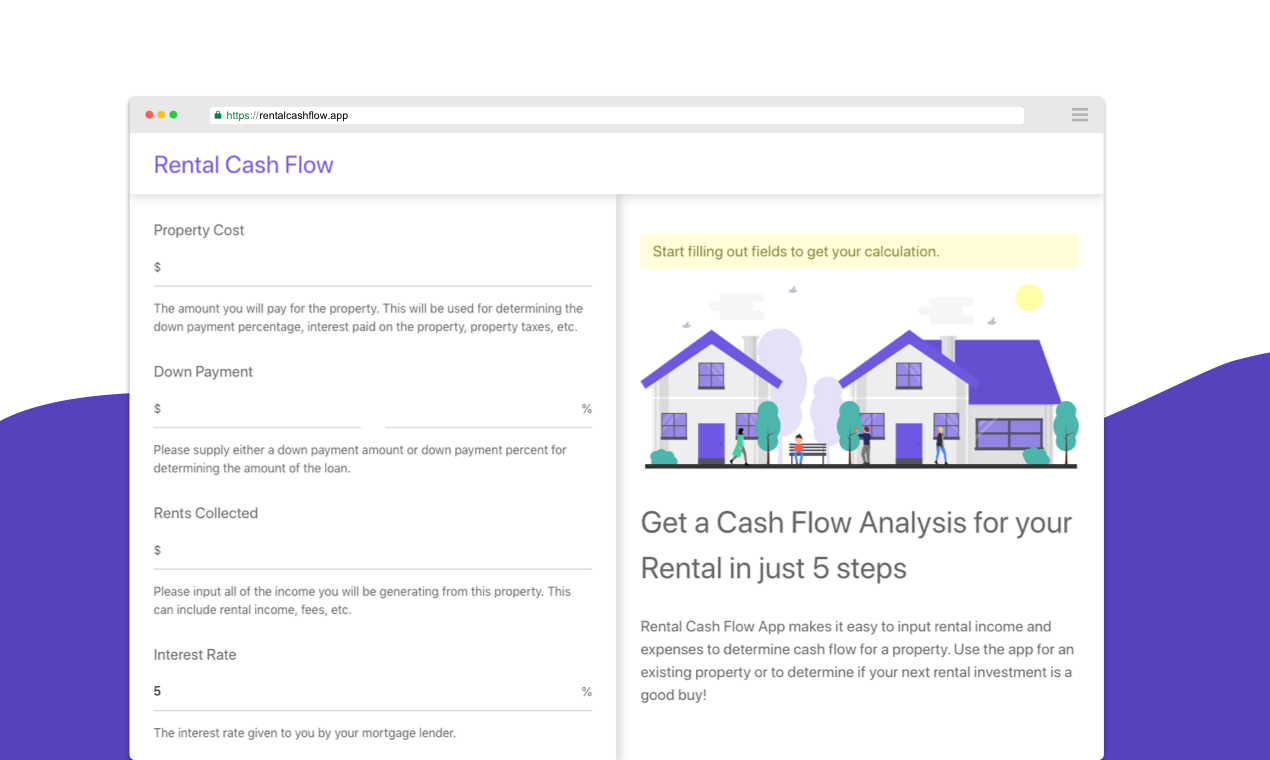The height and width of the screenshot is (760, 1270).
Task: Click the percent symbol beside the Interest Rate field
Action: pos(587,691)
